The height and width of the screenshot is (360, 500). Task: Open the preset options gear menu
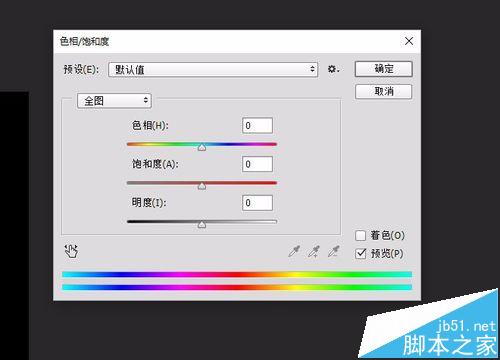click(333, 69)
